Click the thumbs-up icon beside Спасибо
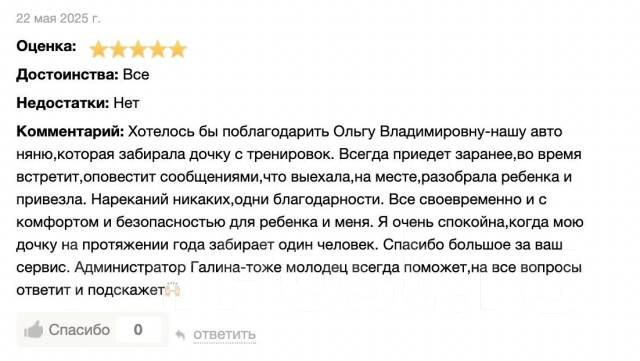 (x=33, y=330)
